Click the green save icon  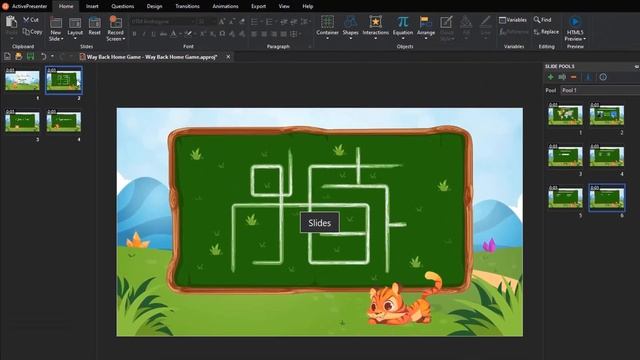pyautogui.click(x=30, y=57)
